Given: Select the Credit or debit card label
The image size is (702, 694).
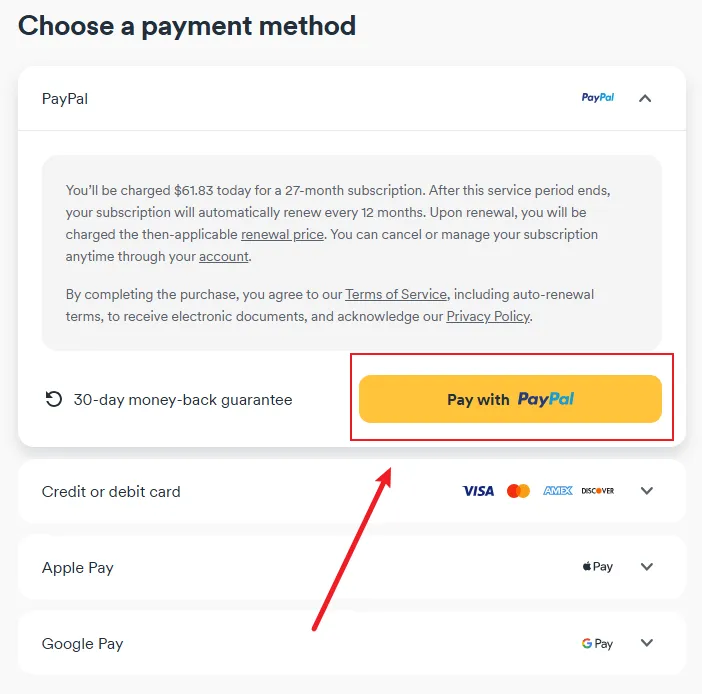Looking at the screenshot, I should point(111,491).
